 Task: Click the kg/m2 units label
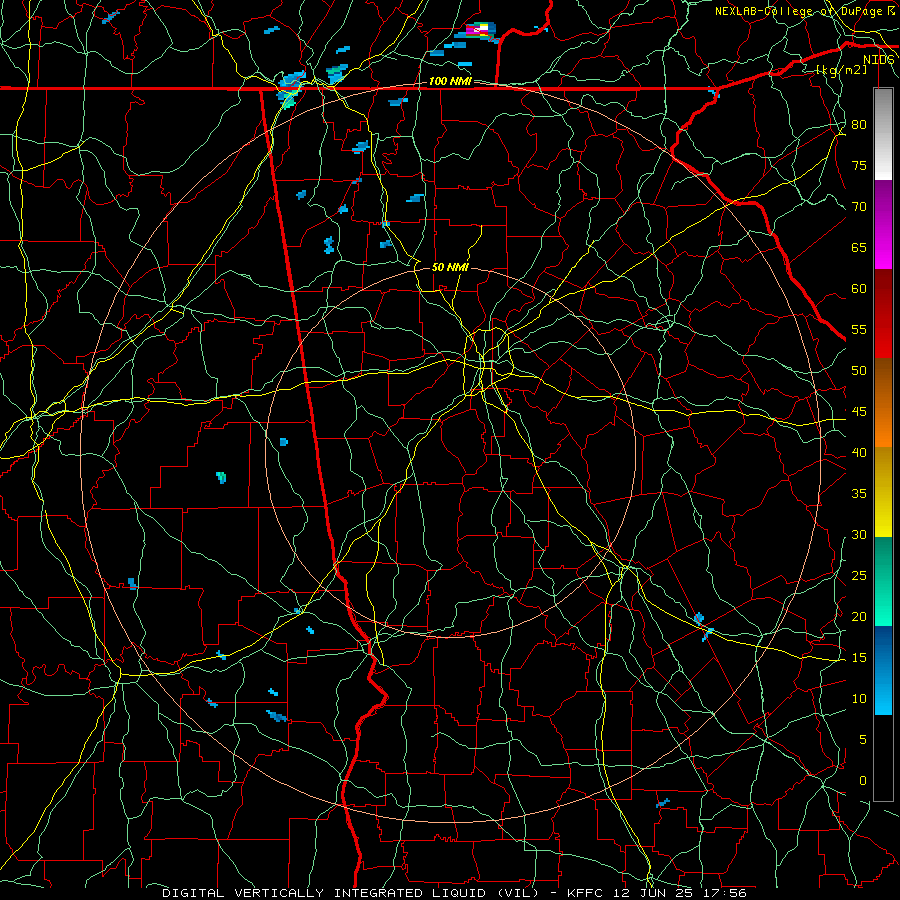point(841,70)
